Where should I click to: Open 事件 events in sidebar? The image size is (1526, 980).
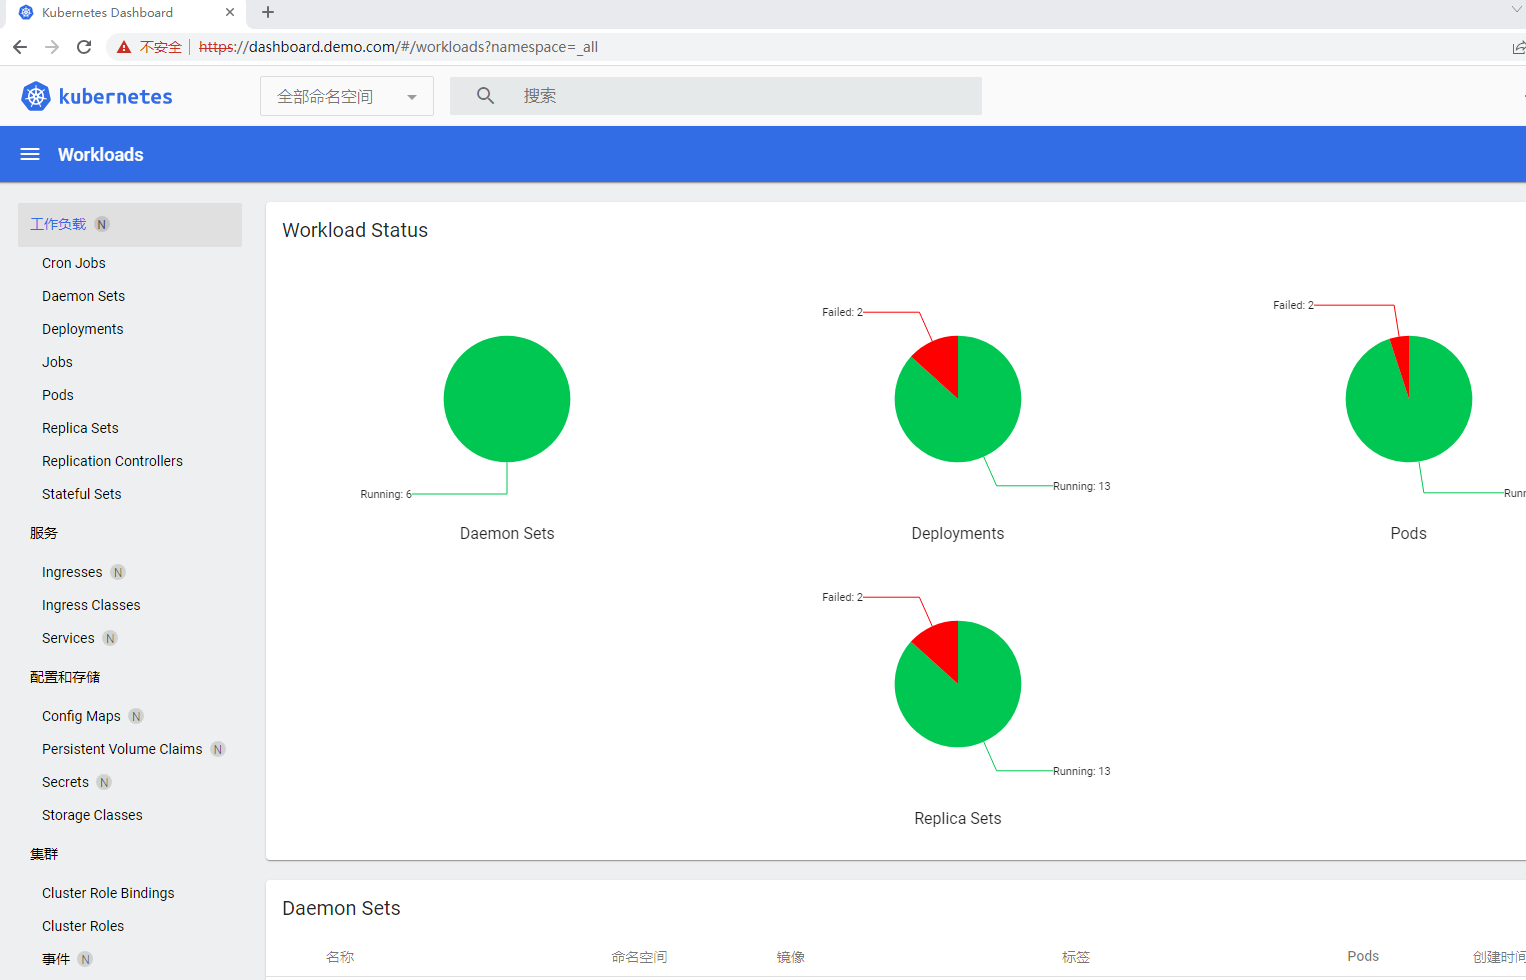56,959
